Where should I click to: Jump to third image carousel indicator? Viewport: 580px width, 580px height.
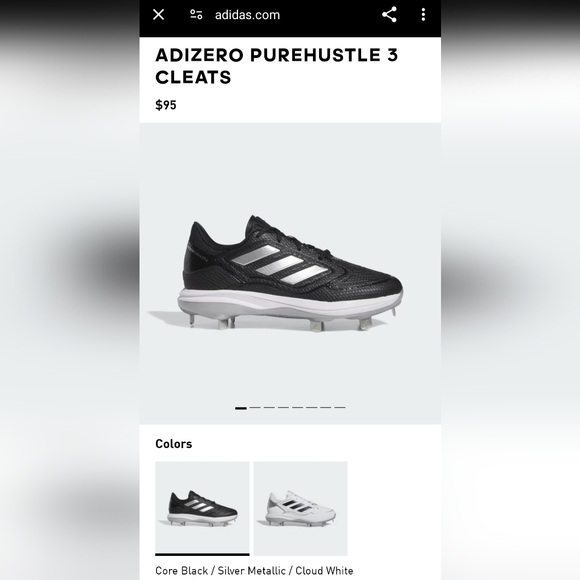click(x=269, y=408)
